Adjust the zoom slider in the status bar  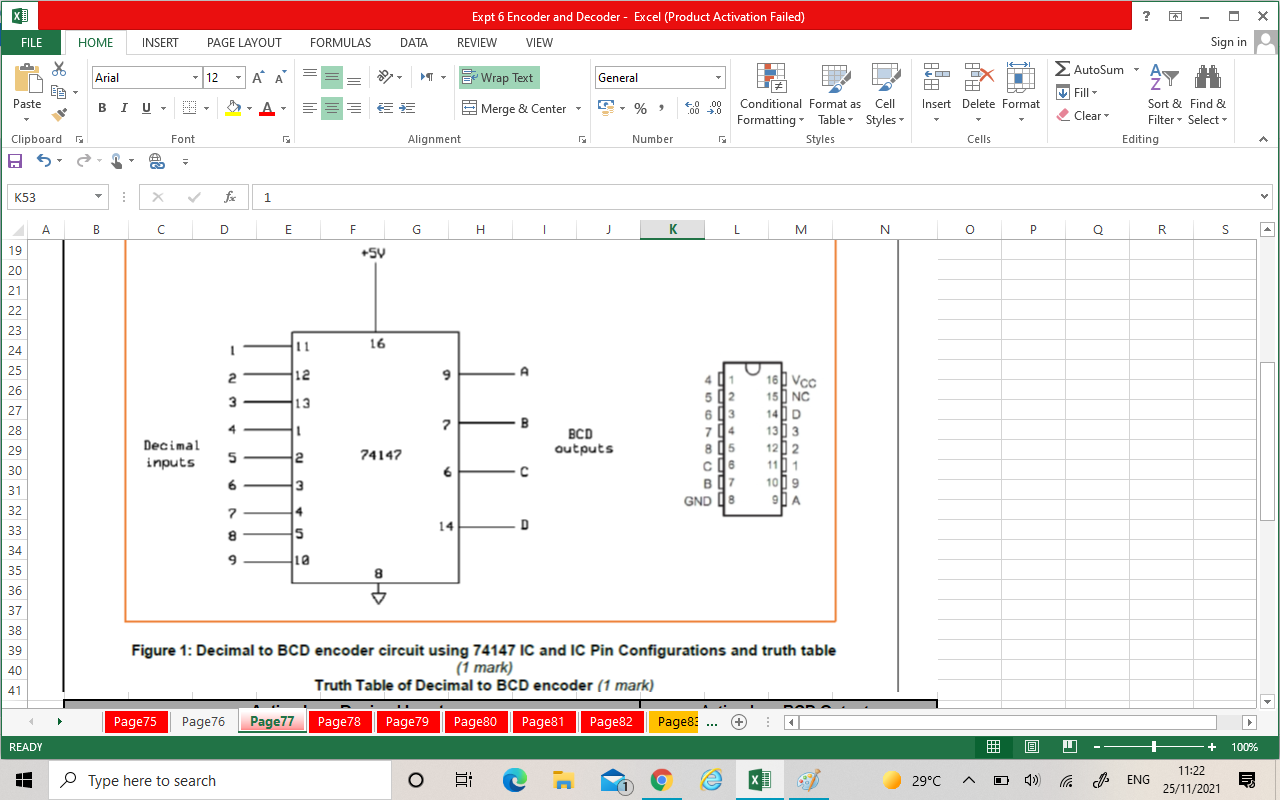tap(1154, 747)
